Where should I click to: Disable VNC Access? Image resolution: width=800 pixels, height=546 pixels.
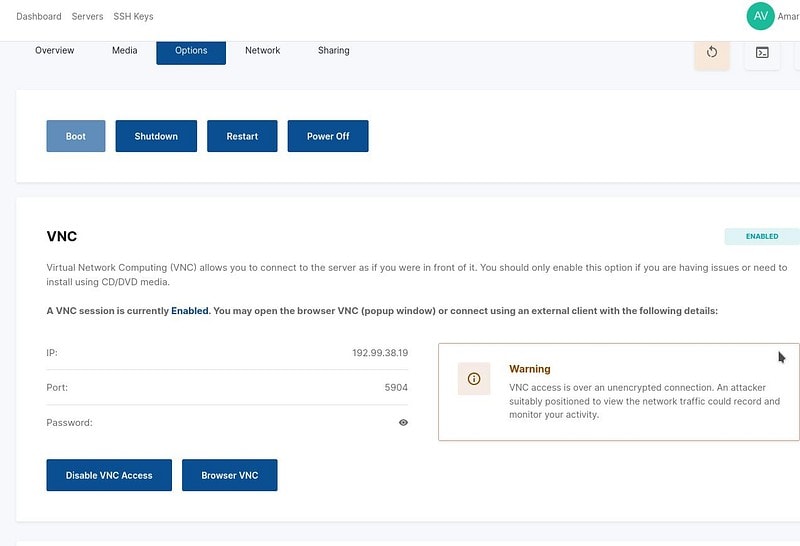click(x=109, y=475)
